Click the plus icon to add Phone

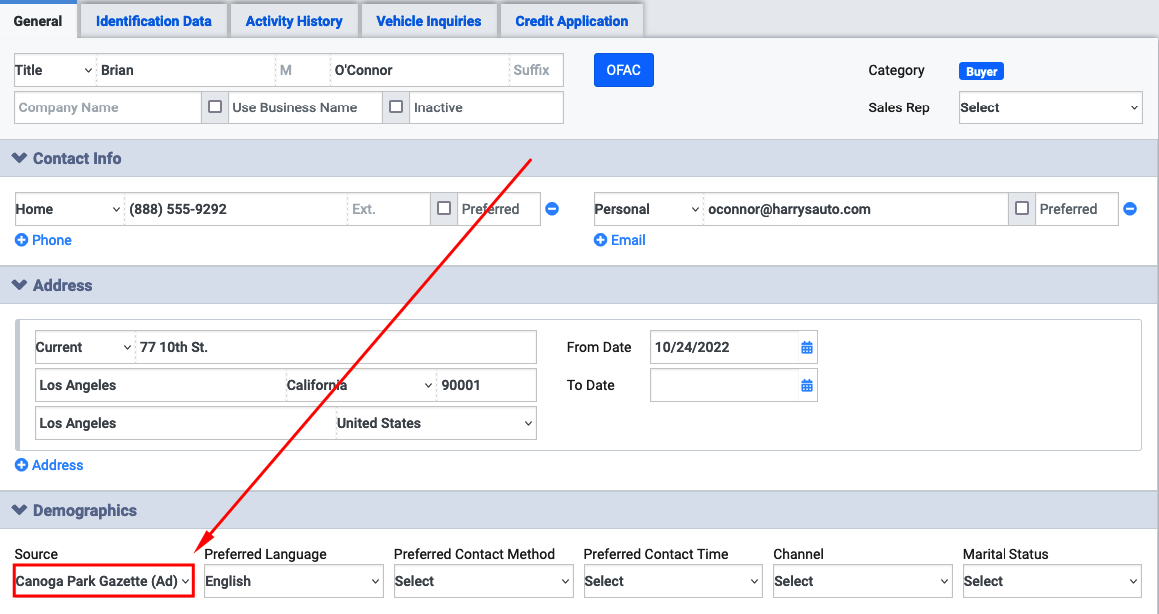click(21, 240)
